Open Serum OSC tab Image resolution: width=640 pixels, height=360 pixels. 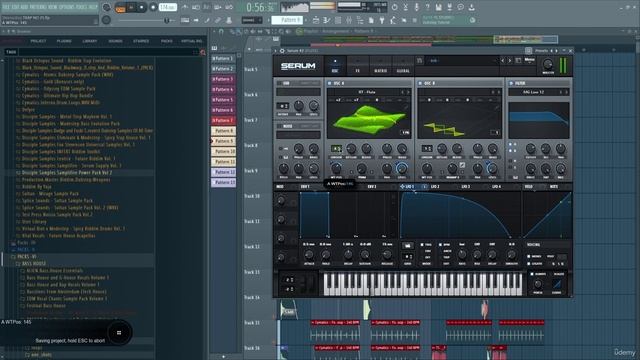[x=335, y=66]
